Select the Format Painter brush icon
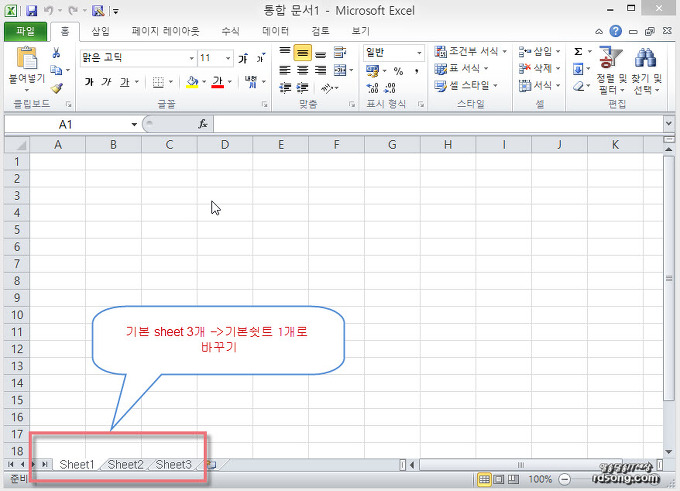 tap(56, 88)
